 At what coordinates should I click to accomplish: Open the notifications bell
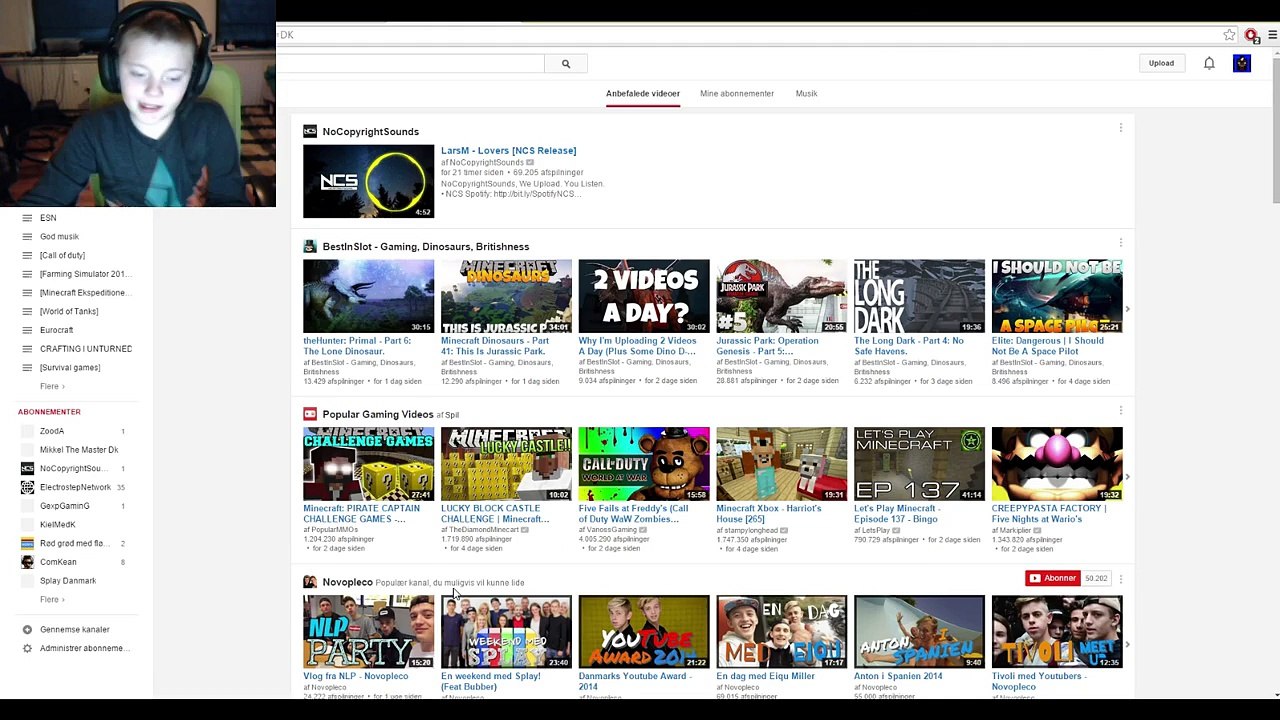point(1209,63)
